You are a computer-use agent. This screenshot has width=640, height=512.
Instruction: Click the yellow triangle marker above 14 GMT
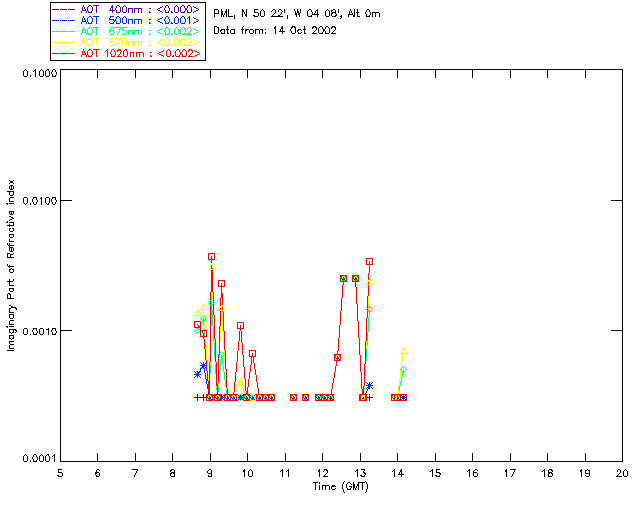point(404,351)
